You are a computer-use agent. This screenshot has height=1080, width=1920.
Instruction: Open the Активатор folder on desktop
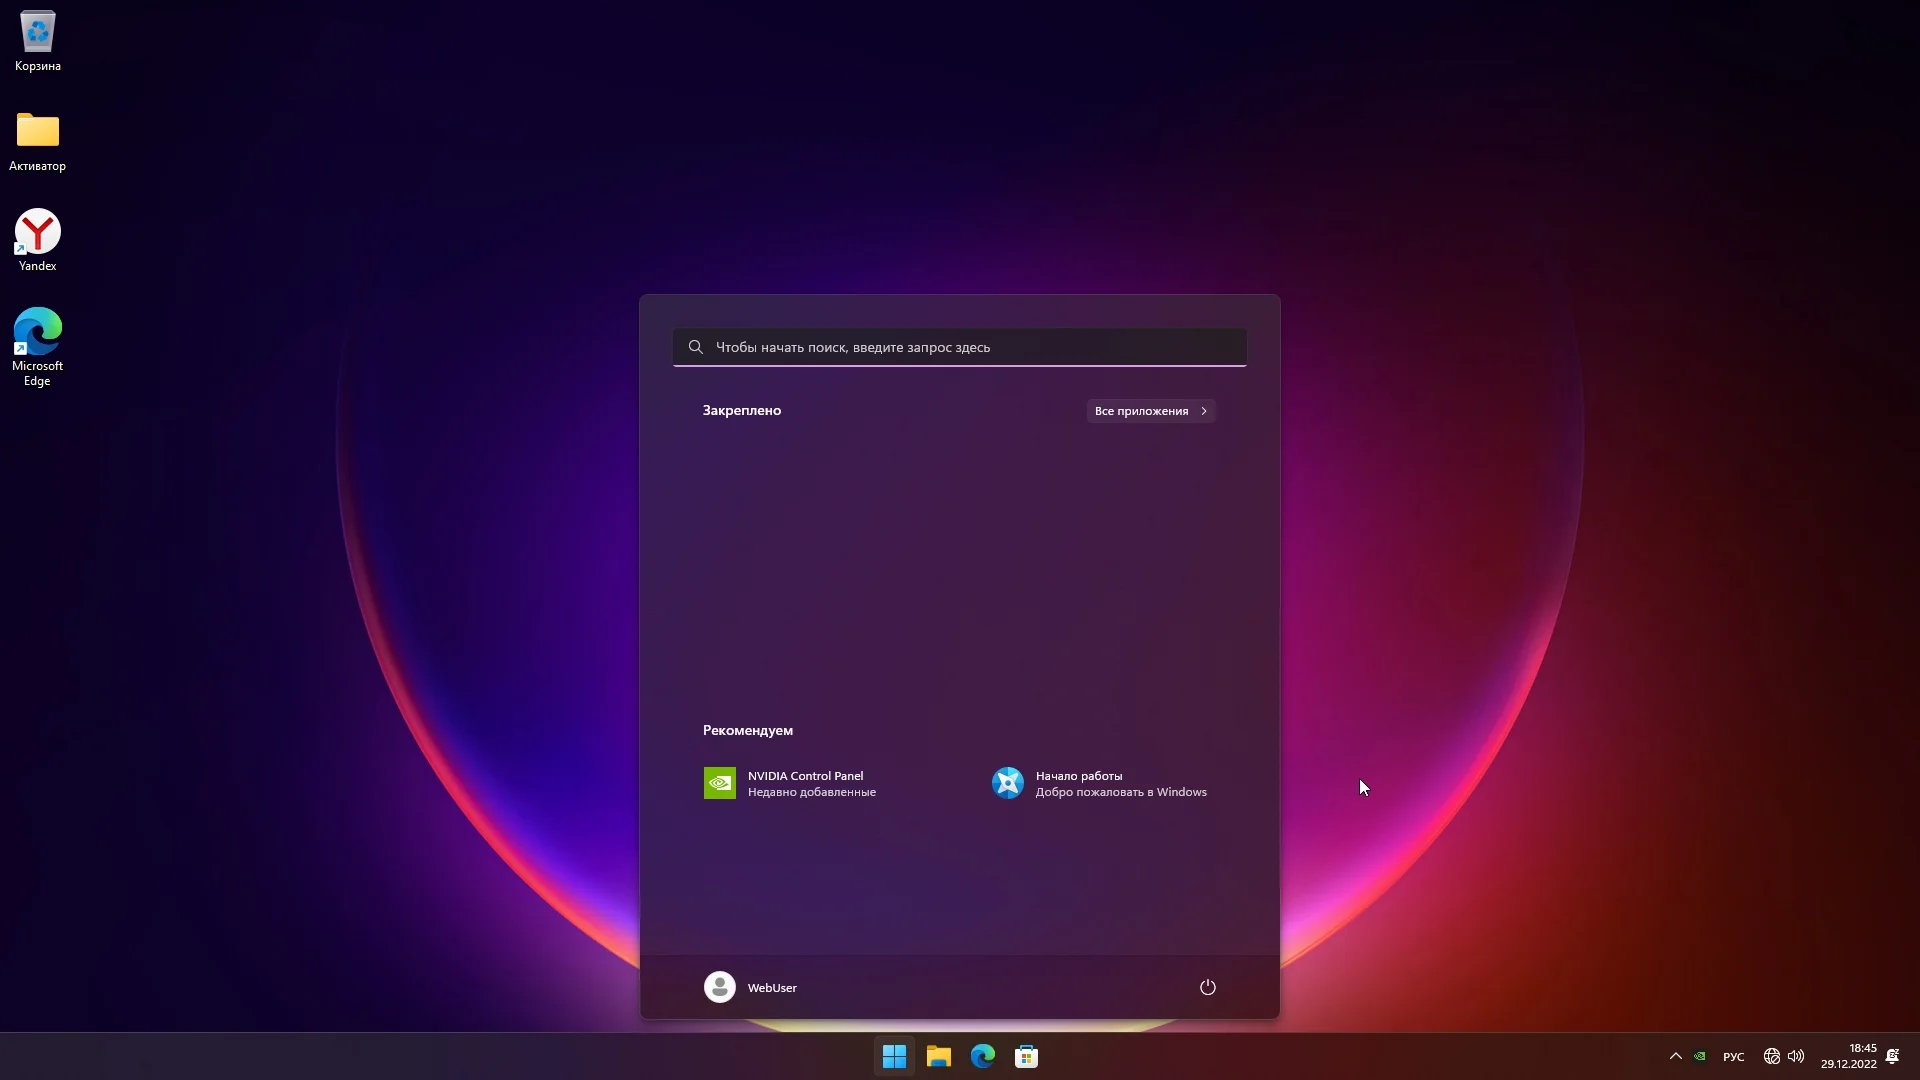pos(38,140)
